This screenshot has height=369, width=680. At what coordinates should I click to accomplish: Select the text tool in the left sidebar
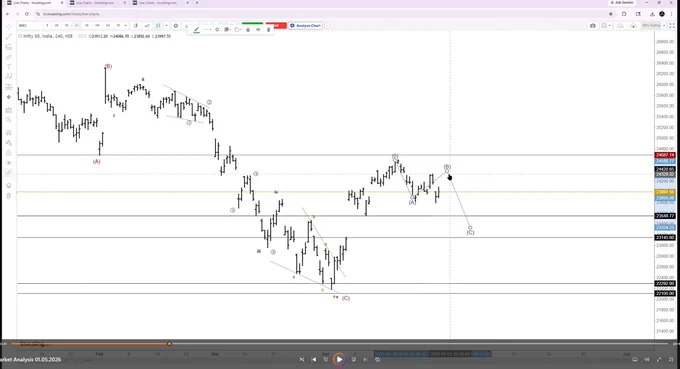9,67
